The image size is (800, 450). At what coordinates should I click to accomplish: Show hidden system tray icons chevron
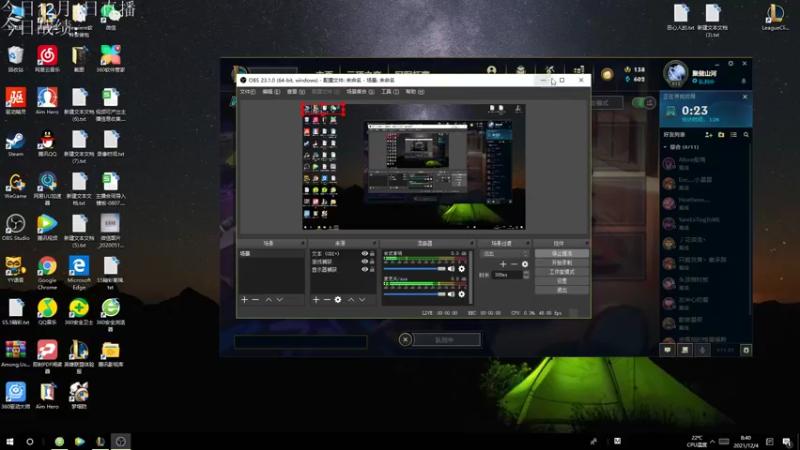(x=712, y=441)
